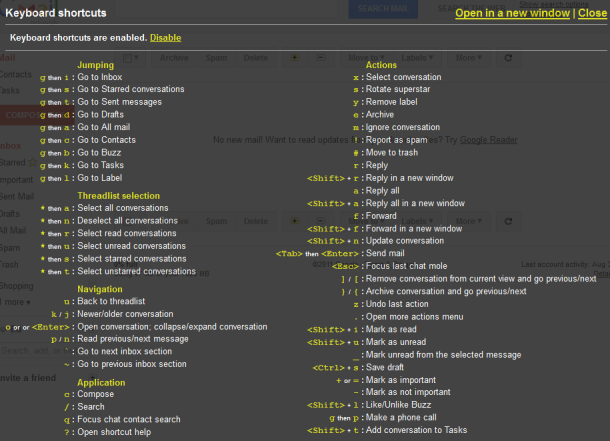Click the 'Newer/older conversation' shortcut row
This screenshot has height=441, width=610.
tap(112, 314)
